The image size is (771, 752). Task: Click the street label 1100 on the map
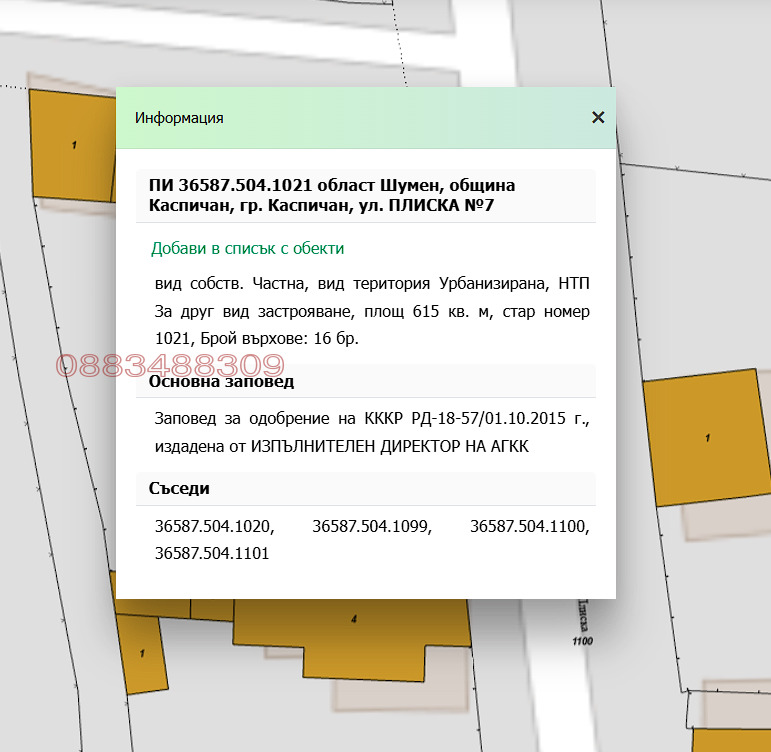click(x=583, y=641)
